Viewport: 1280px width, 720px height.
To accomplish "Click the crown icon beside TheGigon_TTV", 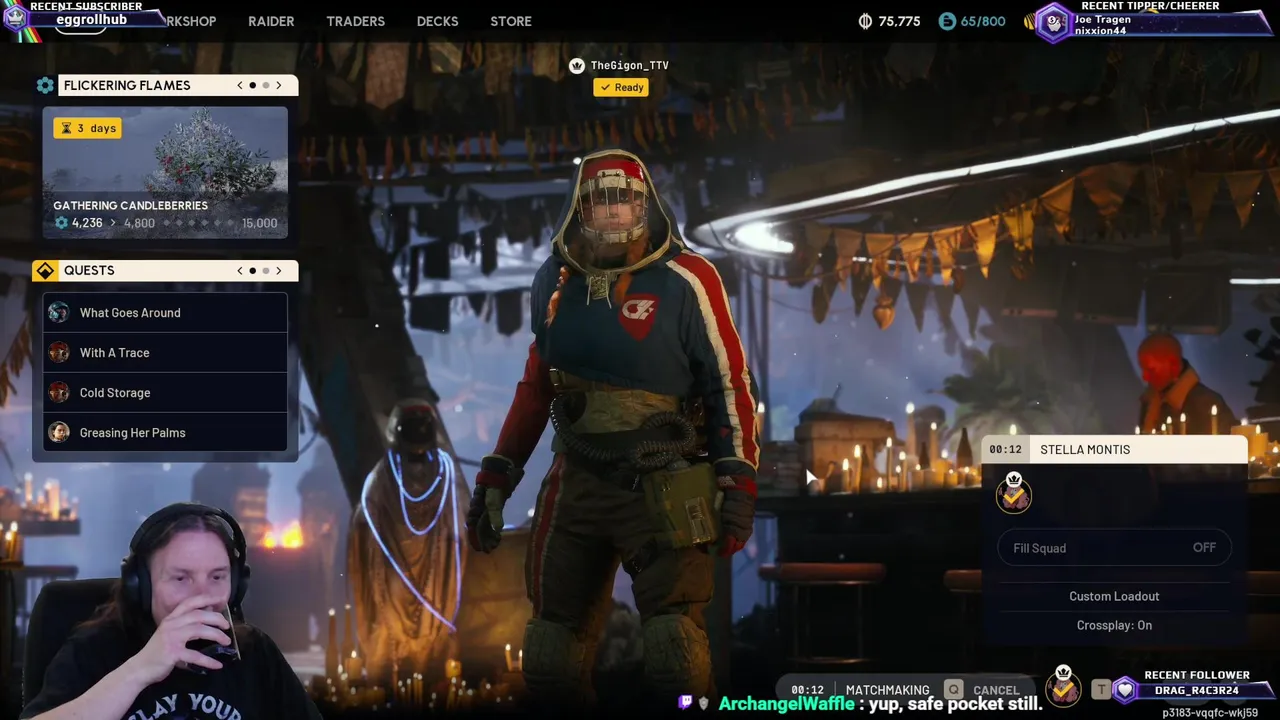I will [577, 65].
